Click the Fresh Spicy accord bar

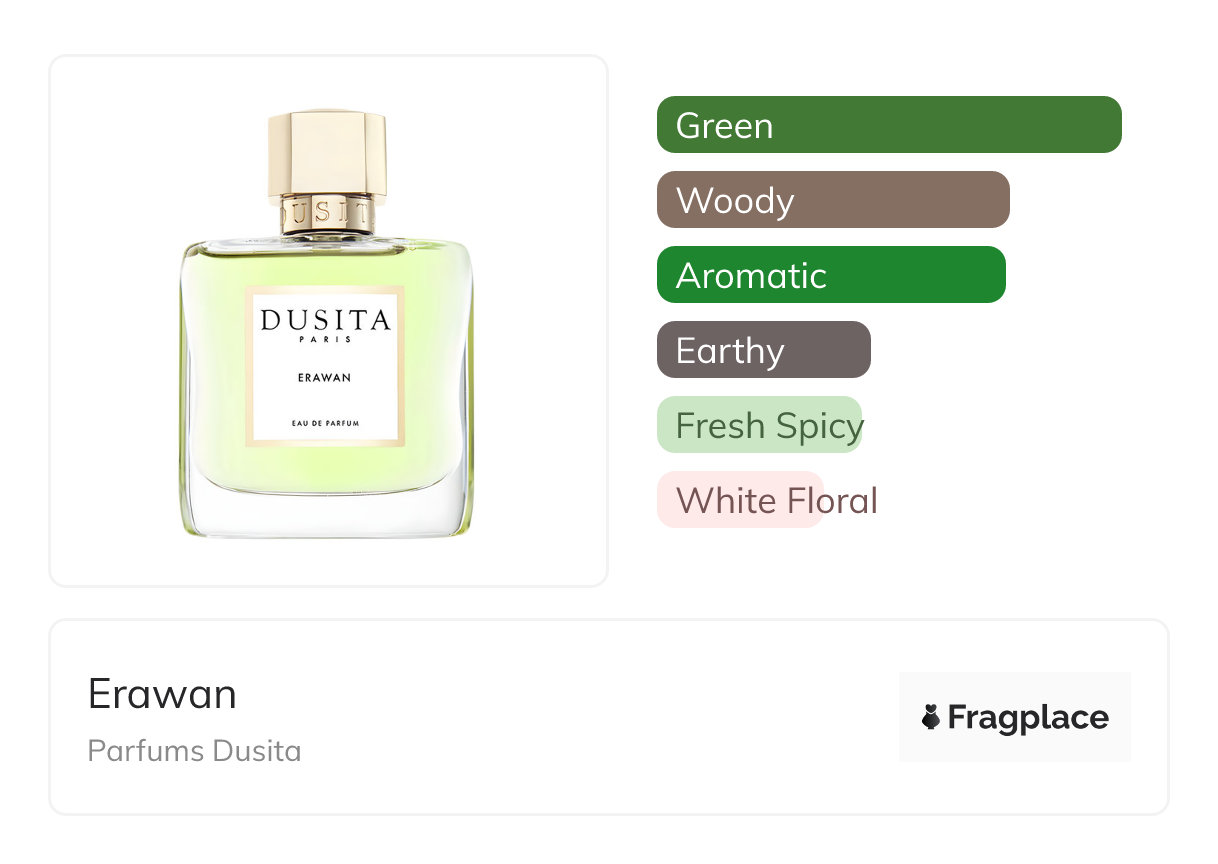759,425
